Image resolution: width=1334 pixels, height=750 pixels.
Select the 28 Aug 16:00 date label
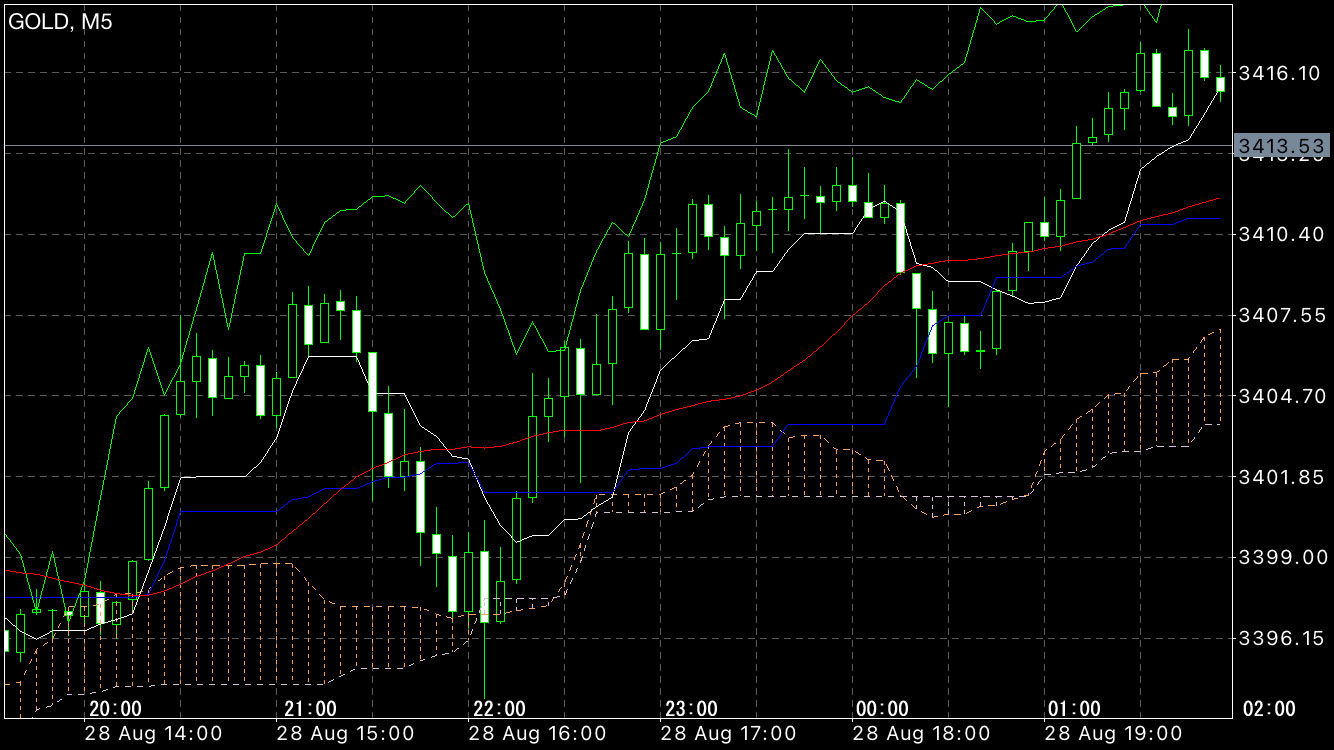pos(539,734)
